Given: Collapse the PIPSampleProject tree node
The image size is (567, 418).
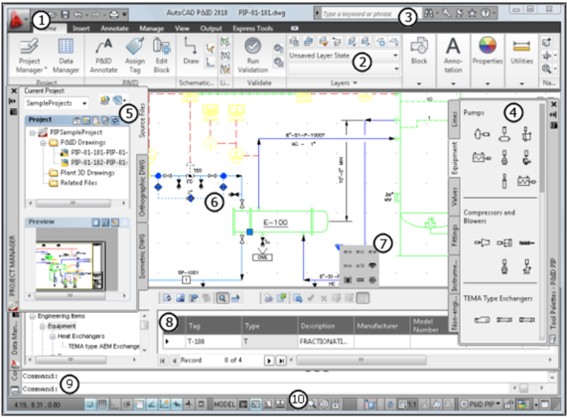Looking at the screenshot, I should [33, 132].
